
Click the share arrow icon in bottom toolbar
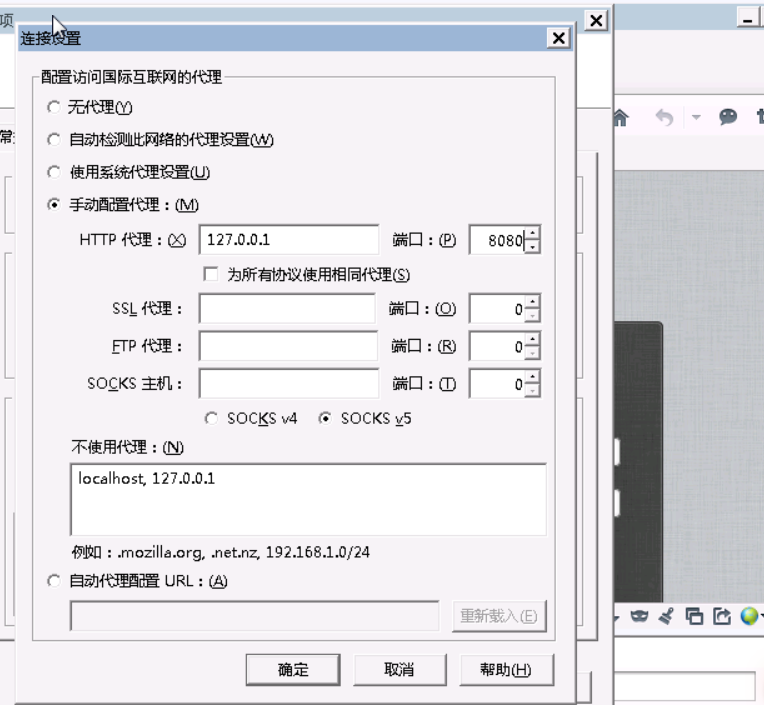coord(722,616)
